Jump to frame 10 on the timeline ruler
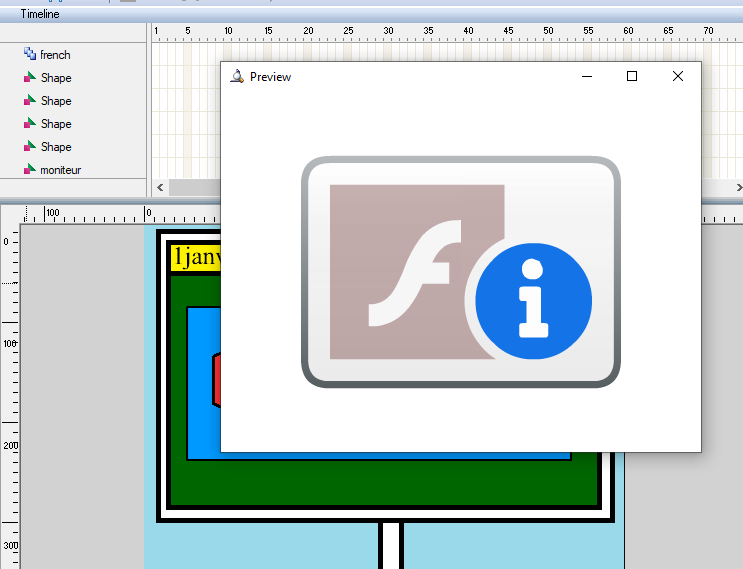Viewport: 743px width, 569px height. [228, 31]
